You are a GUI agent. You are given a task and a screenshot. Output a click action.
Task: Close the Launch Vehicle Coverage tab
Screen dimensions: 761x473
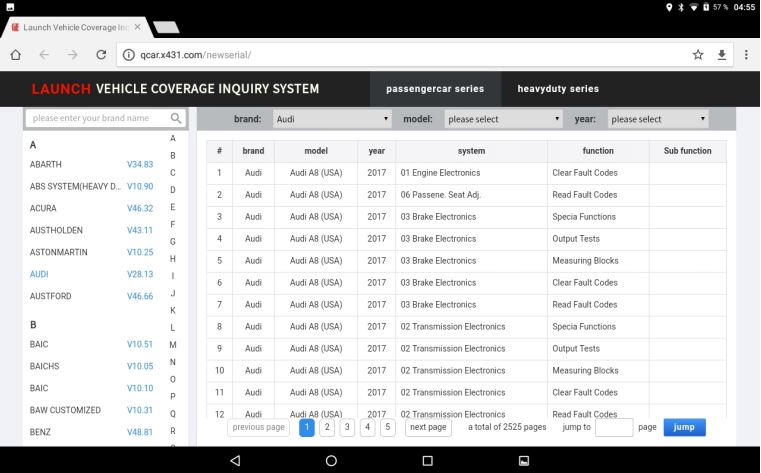137,27
